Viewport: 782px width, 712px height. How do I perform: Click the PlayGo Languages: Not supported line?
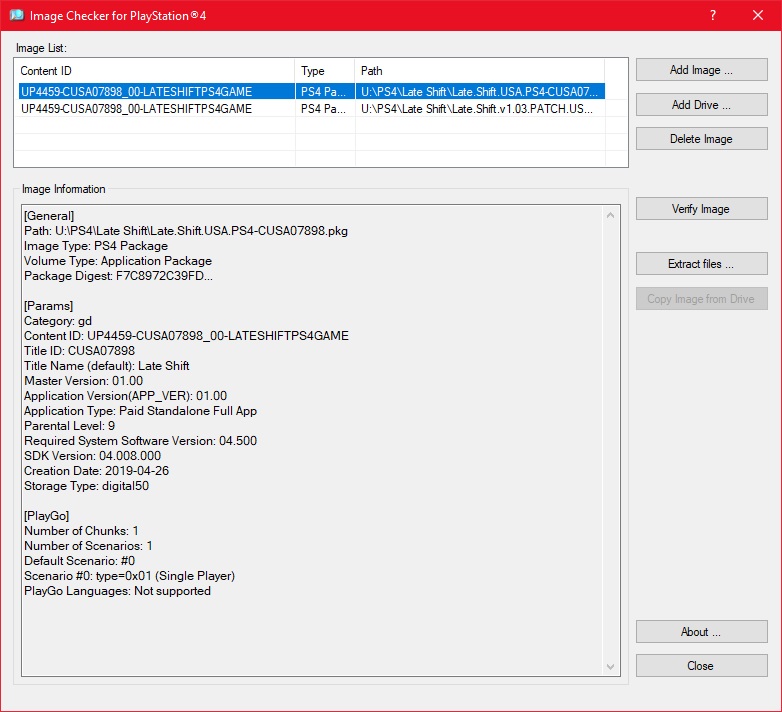(117, 591)
